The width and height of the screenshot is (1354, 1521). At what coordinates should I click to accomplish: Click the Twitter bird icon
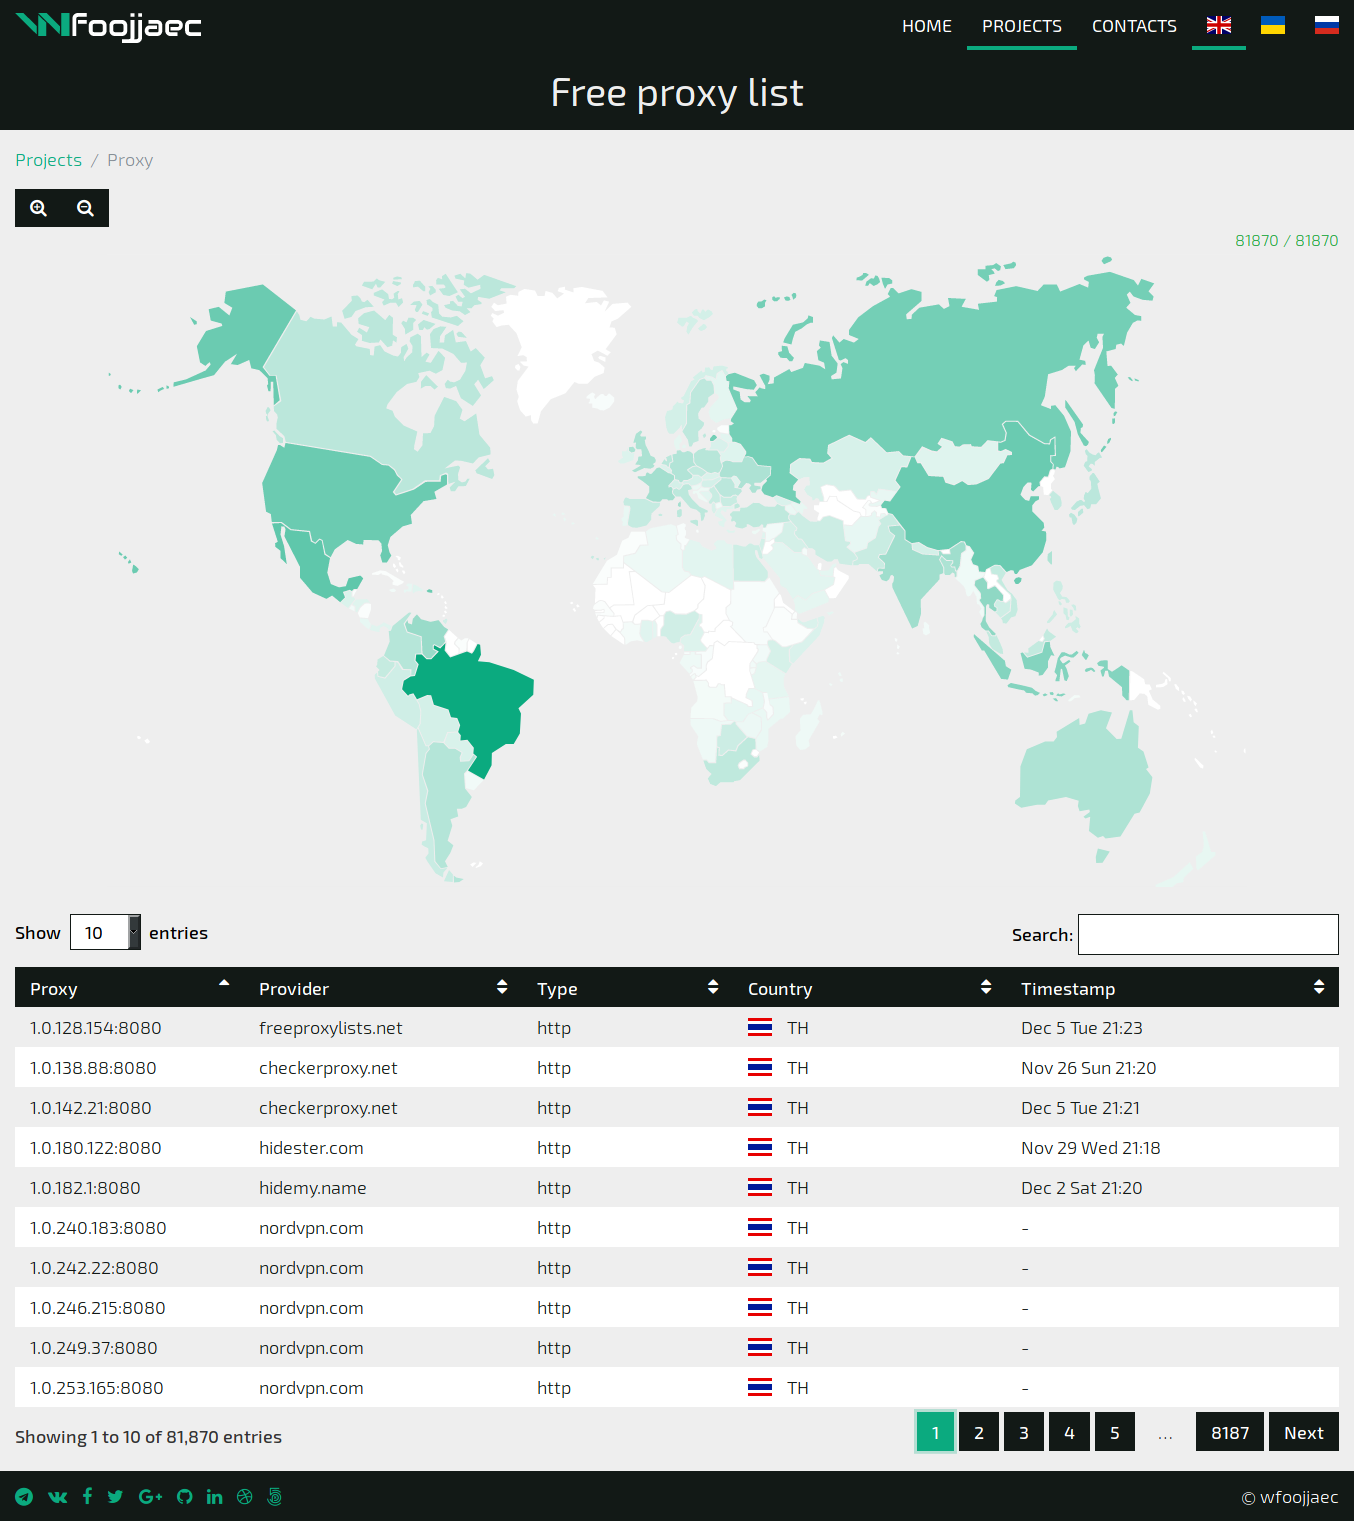(115, 1496)
